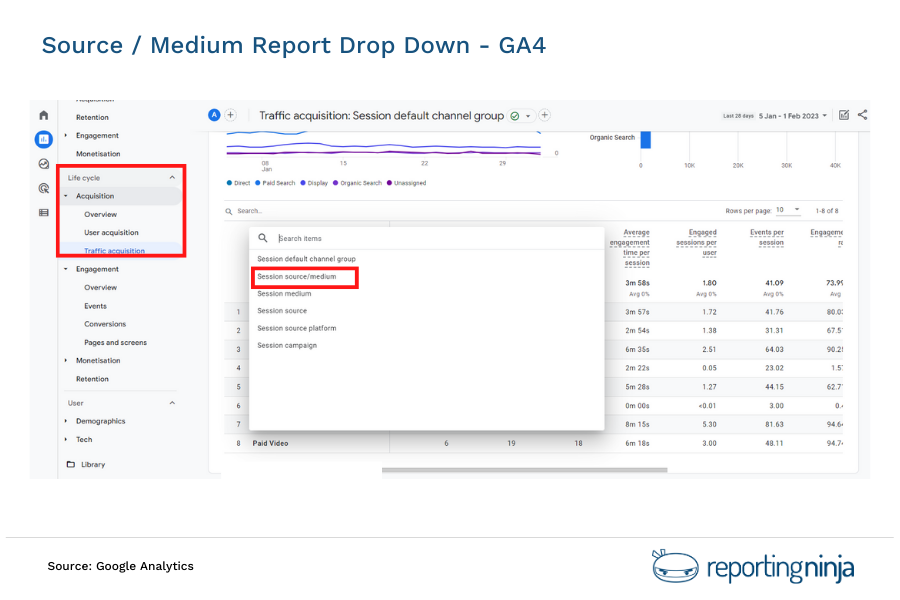
Task: Select Session source/medium option
Action: [297, 277]
